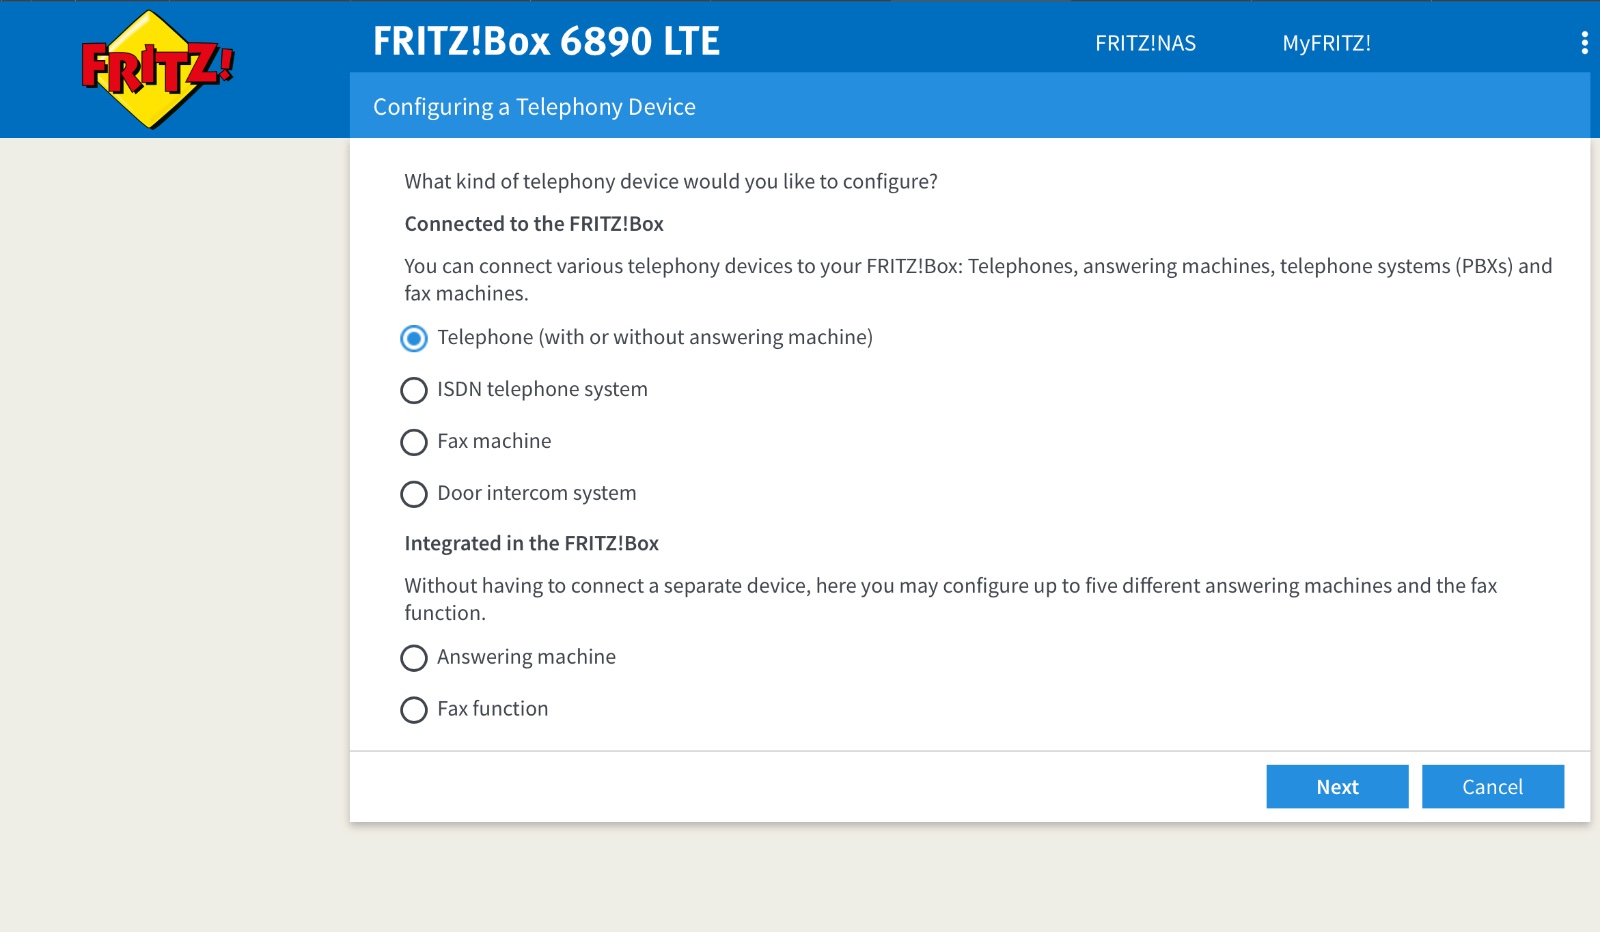Open MyFRITZ! from the header
The height and width of the screenshot is (932, 1600).
1326,43
